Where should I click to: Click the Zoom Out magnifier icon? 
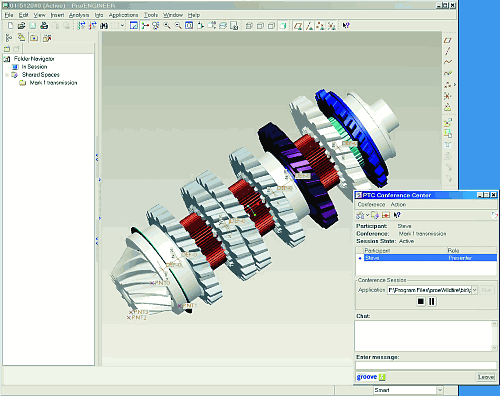[x=178, y=26]
